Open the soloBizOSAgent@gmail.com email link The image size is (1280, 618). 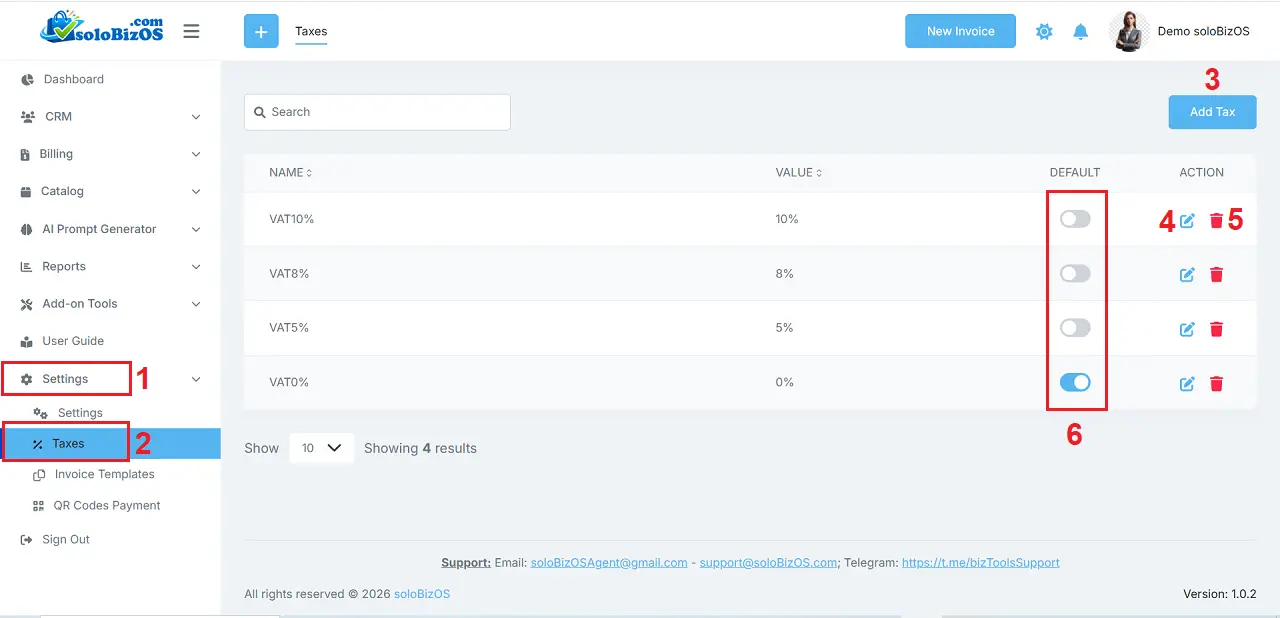609,563
